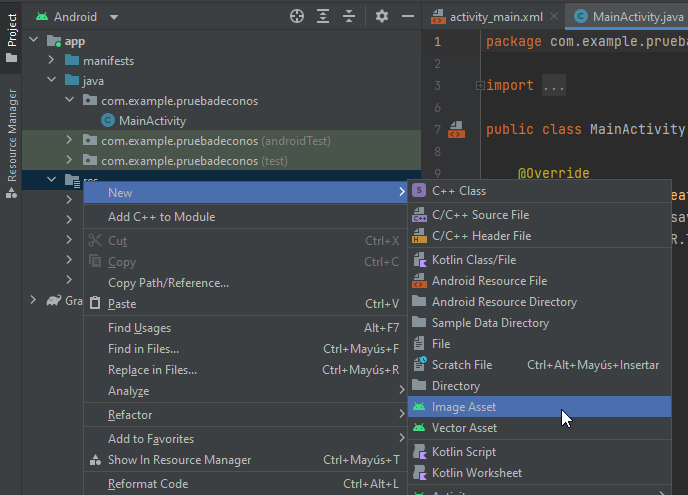
Task: Click the Gradle elephant icon
Action: click(54, 301)
